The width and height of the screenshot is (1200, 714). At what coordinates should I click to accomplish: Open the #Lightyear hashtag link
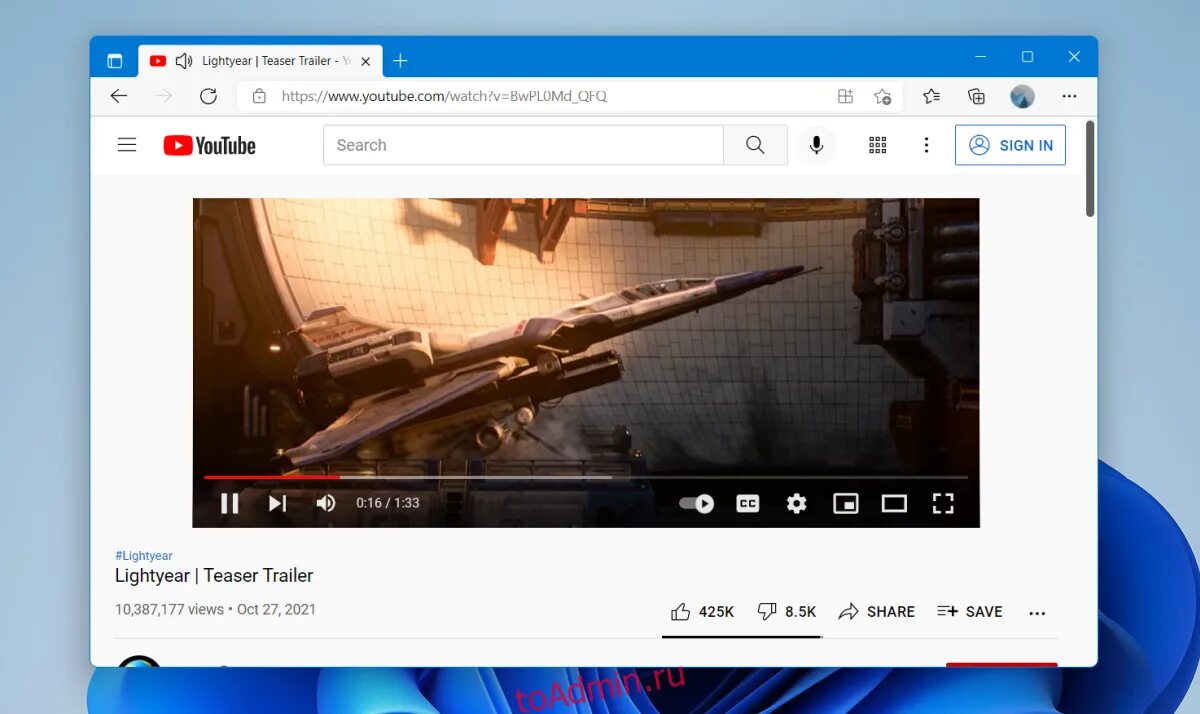[x=144, y=555]
